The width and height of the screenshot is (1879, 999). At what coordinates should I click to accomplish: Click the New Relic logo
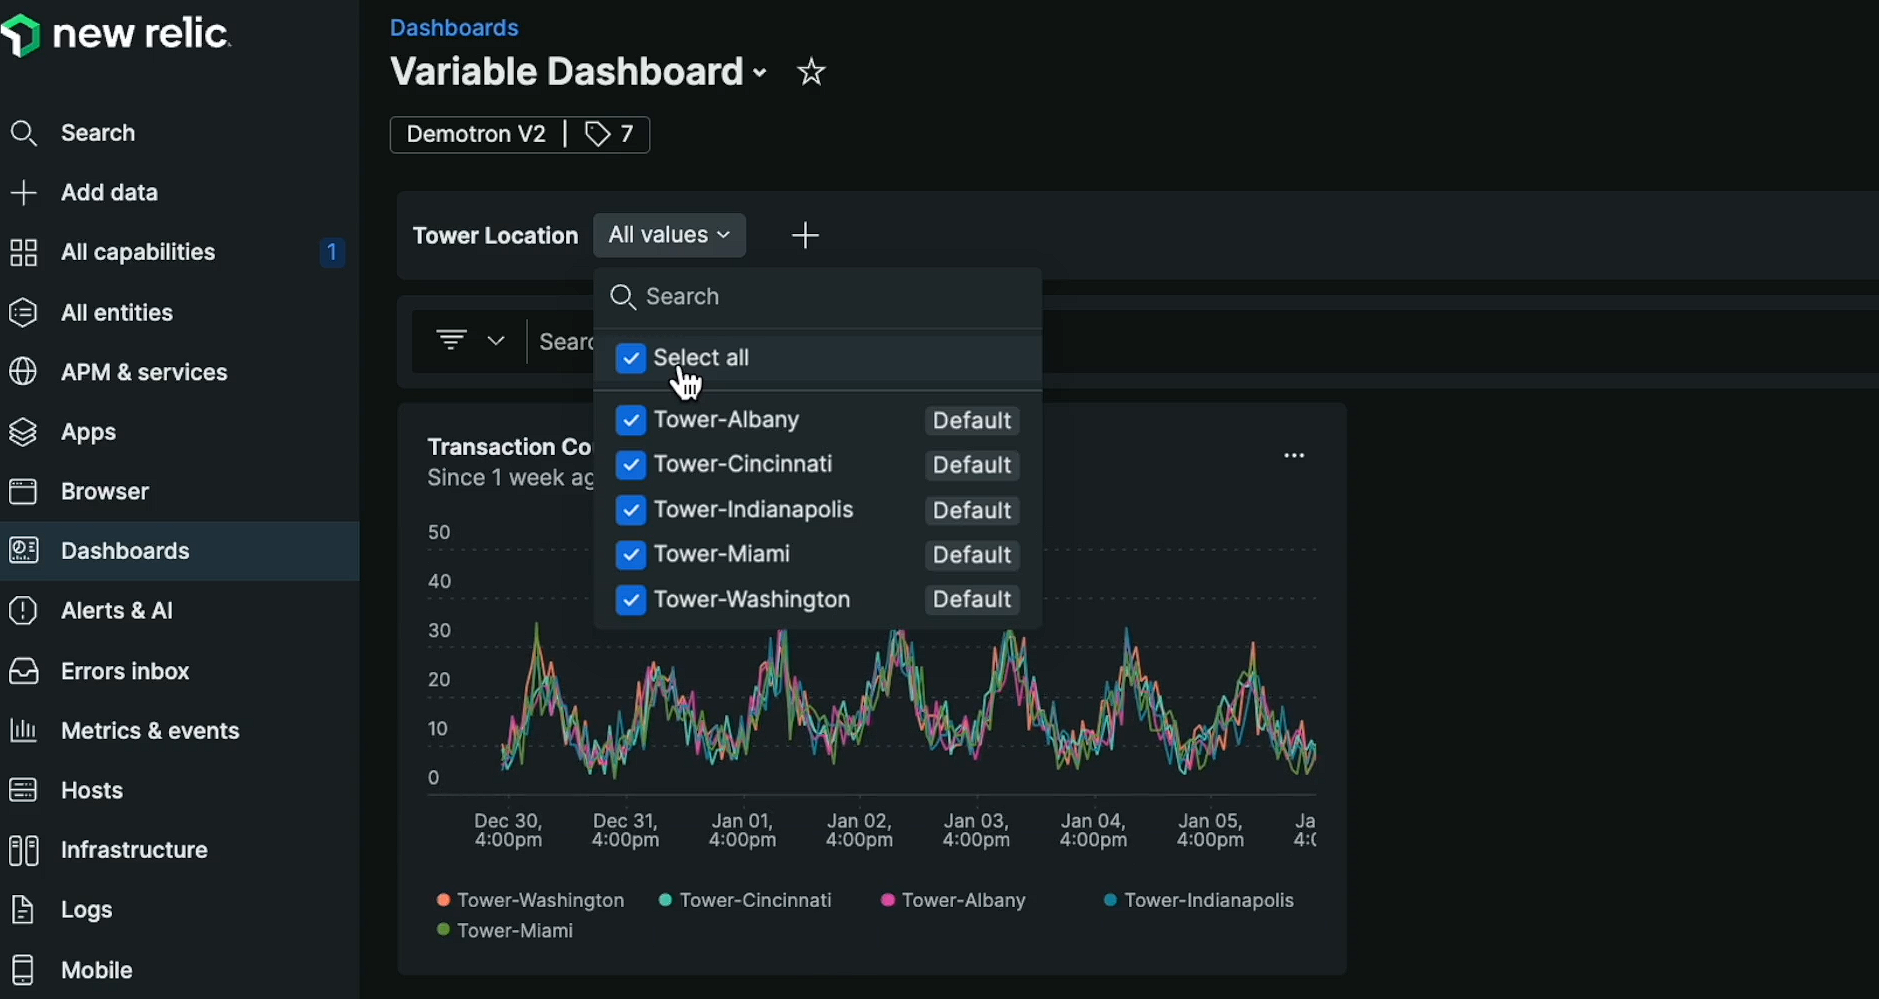tap(116, 36)
